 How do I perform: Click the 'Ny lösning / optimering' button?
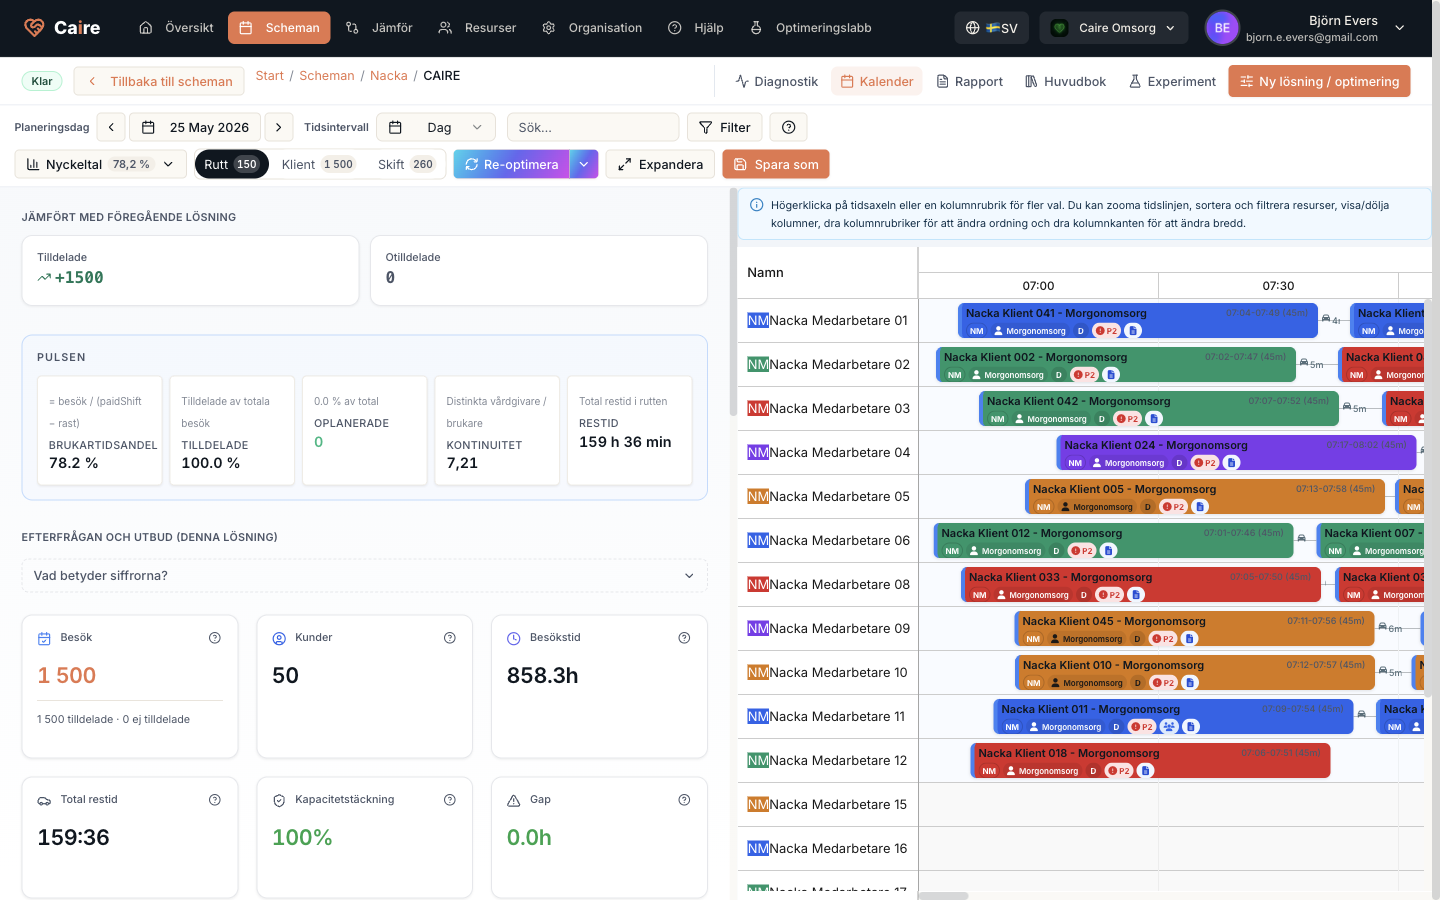tap(1319, 81)
